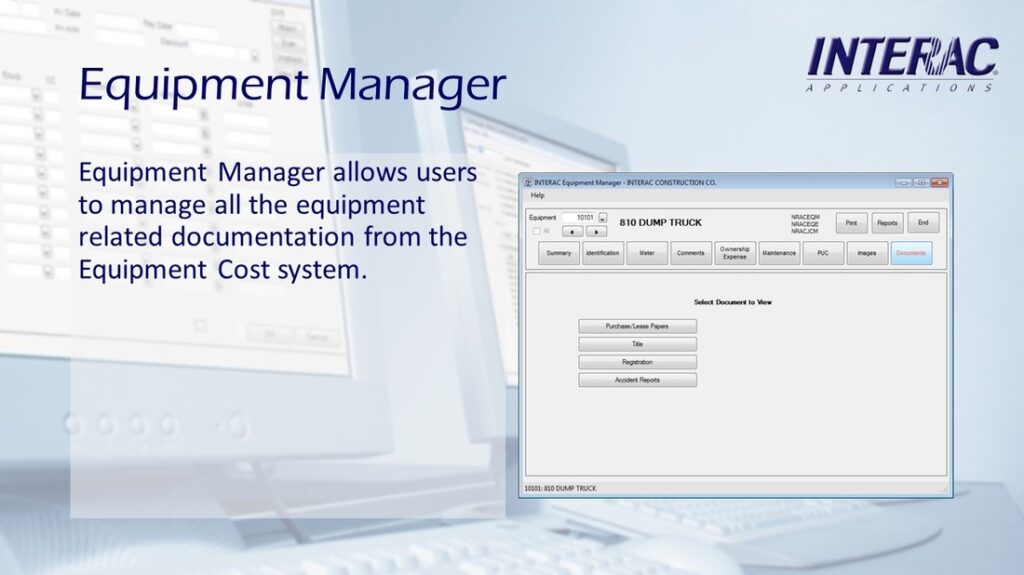This screenshot has height=575, width=1024.
Task: Open the PUC tab
Action: 823,253
